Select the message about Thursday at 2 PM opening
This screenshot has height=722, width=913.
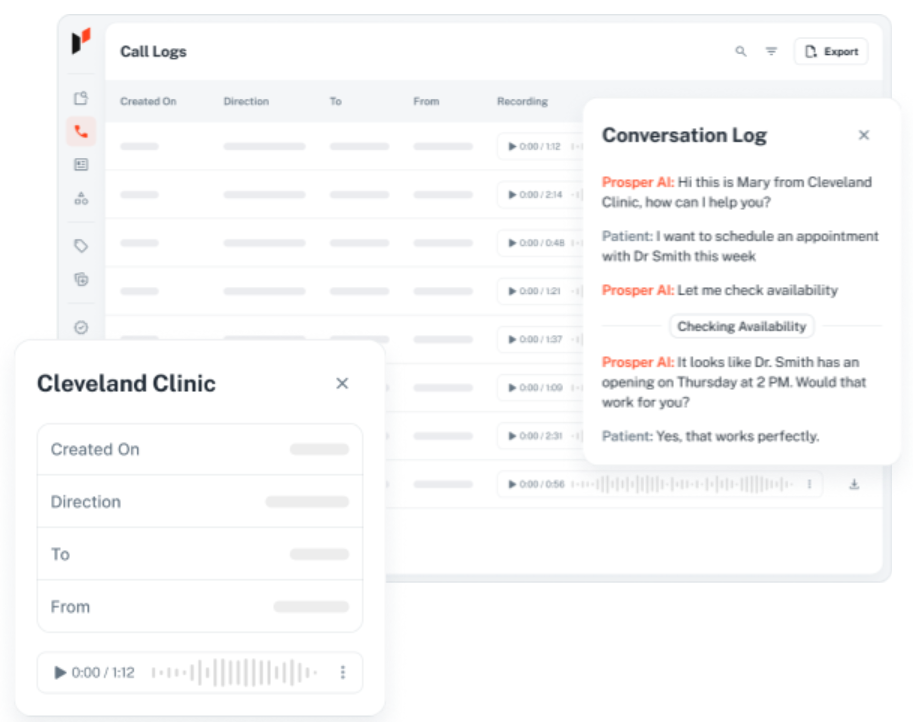pos(734,382)
